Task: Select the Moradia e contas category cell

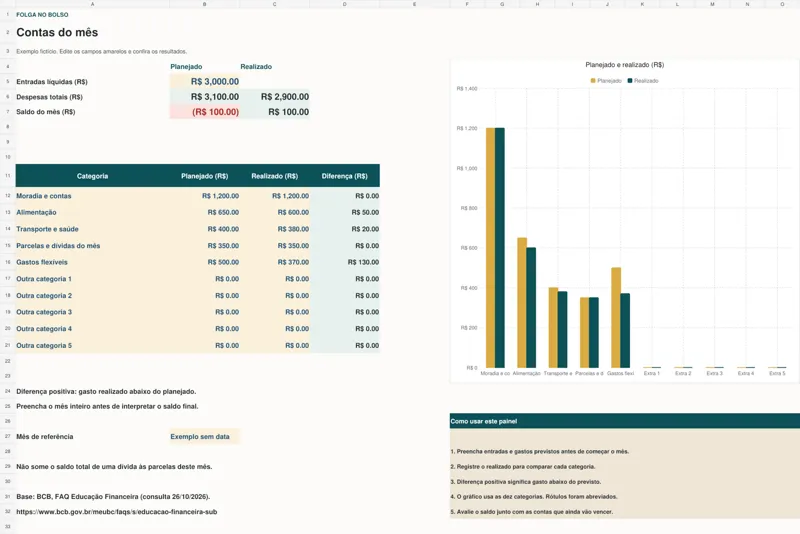Action: pyautogui.click(x=92, y=196)
